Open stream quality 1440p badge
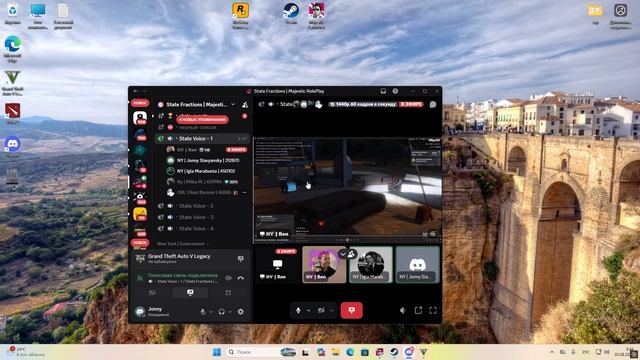 pos(363,104)
